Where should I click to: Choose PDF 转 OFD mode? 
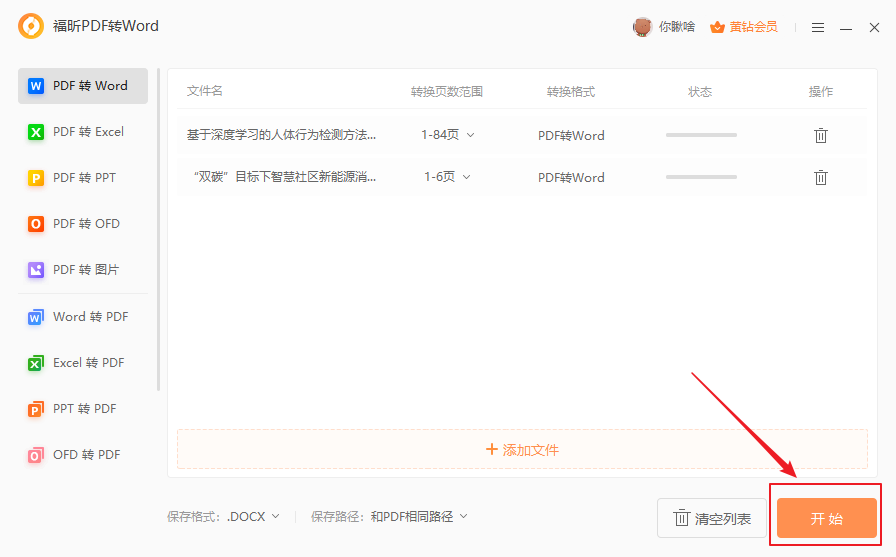click(x=83, y=224)
